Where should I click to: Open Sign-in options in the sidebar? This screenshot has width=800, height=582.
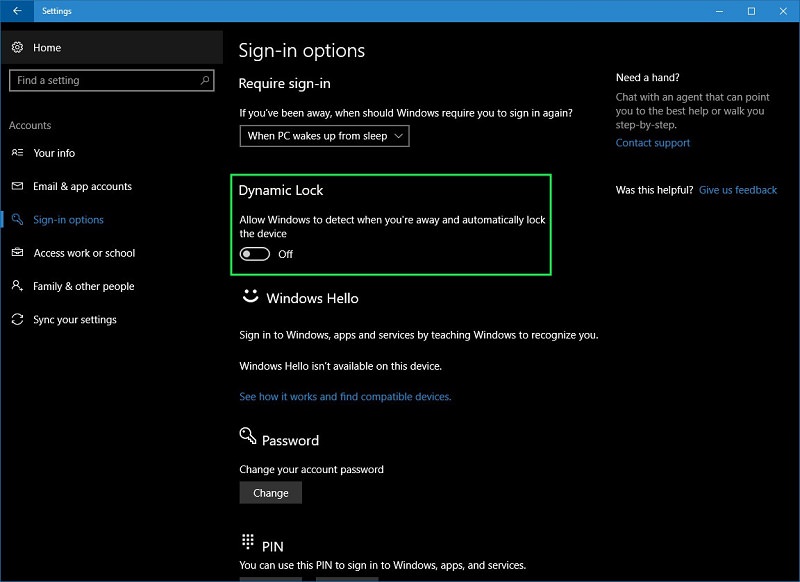[x=68, y=220]
